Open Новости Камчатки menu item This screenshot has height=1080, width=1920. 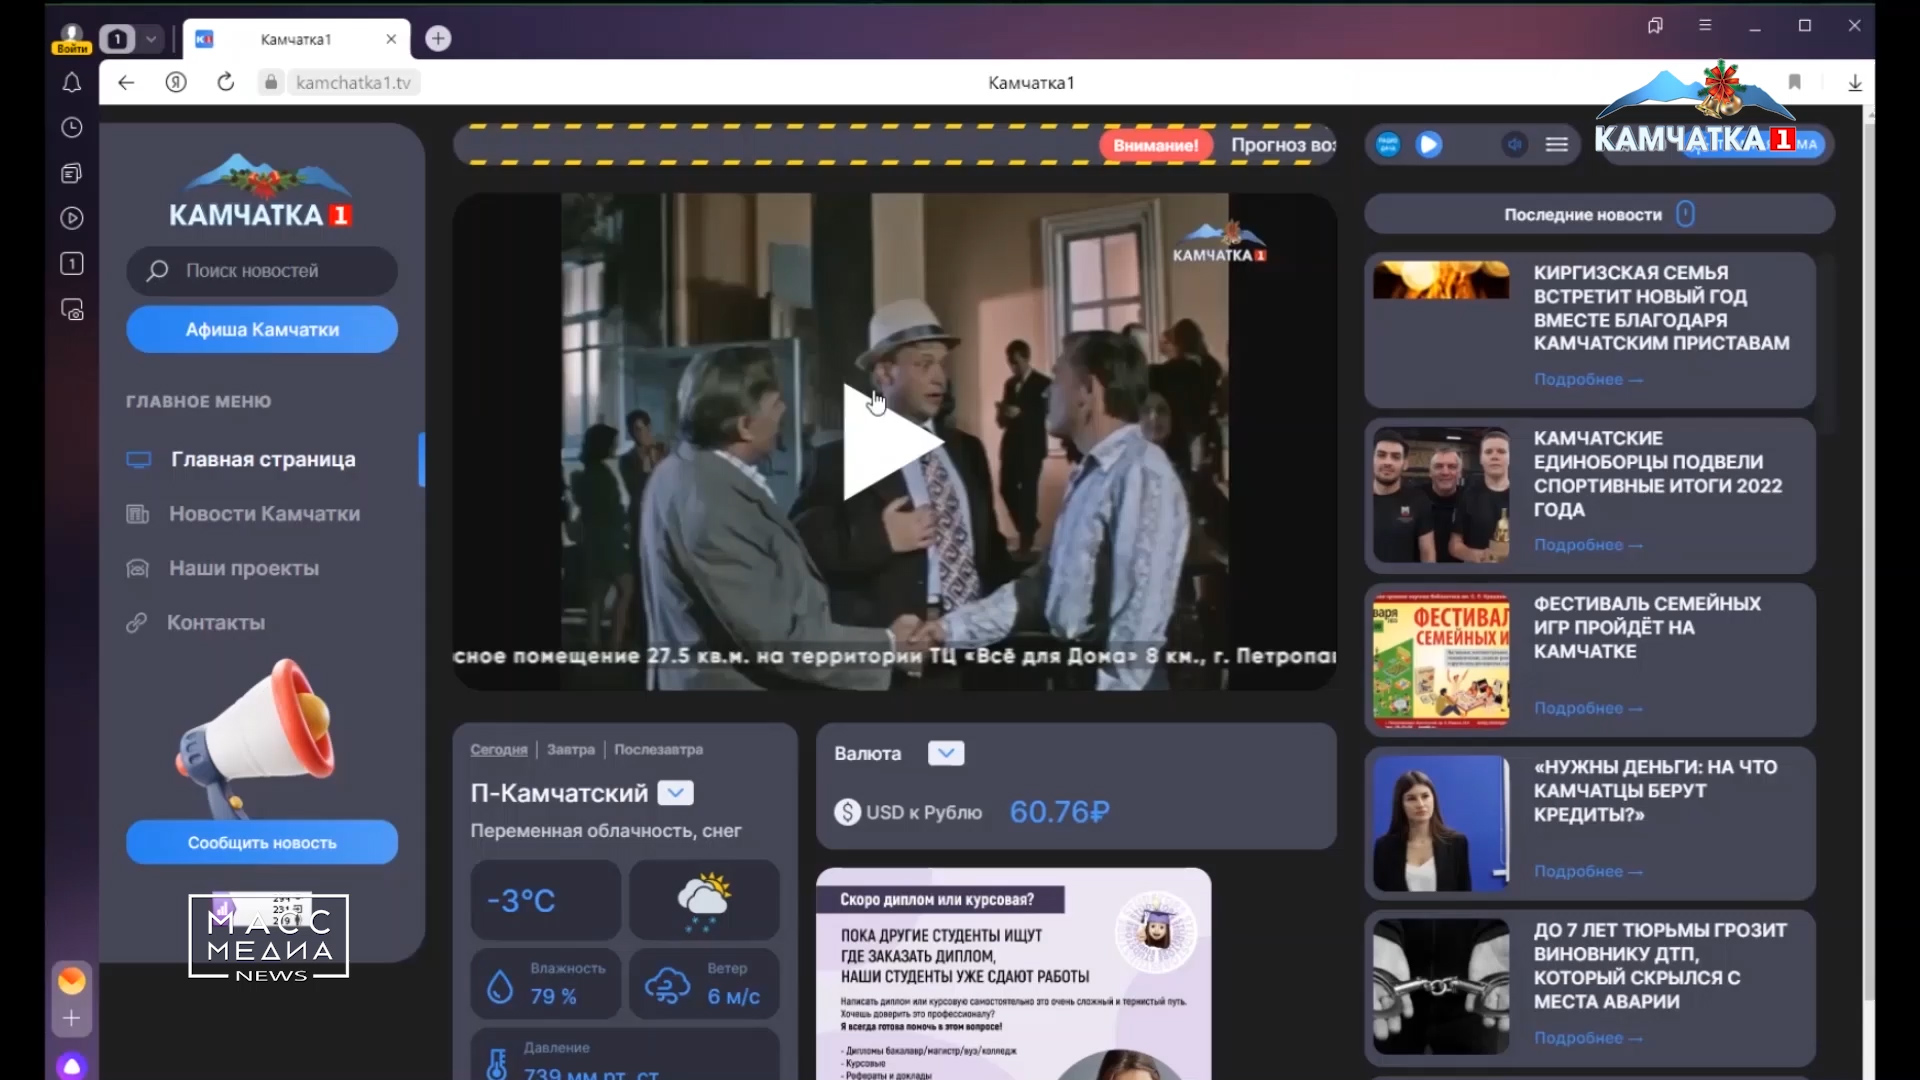(x=264, y=514)
